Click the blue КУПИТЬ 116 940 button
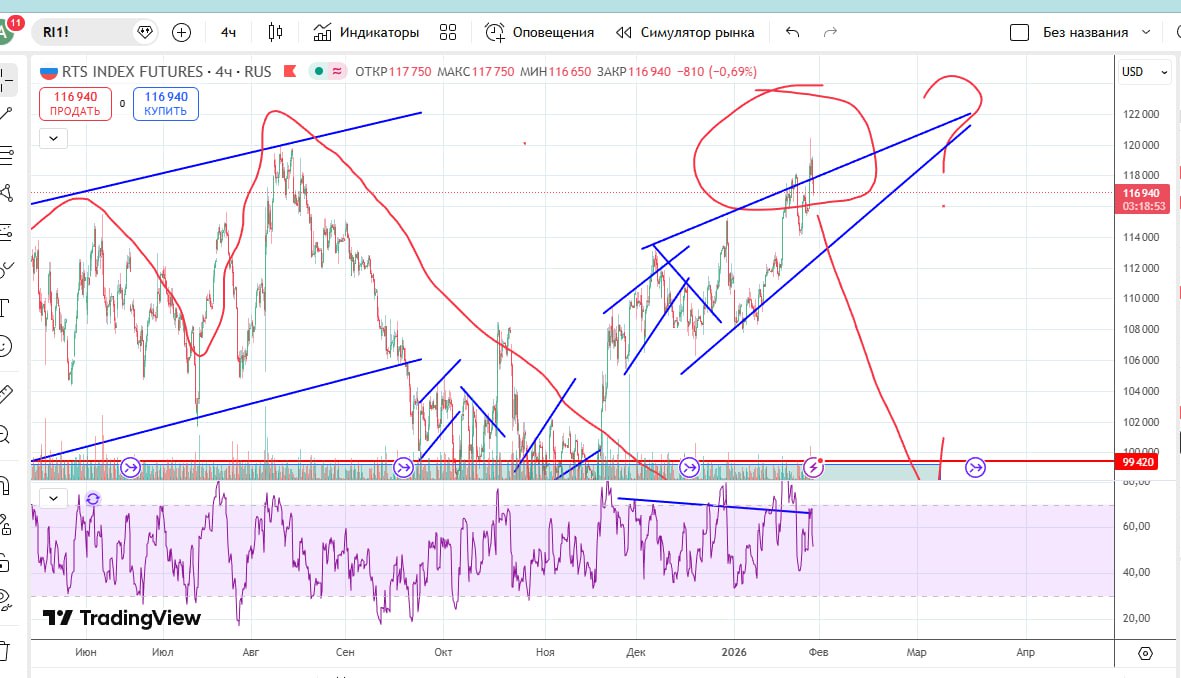 point(166,104)
